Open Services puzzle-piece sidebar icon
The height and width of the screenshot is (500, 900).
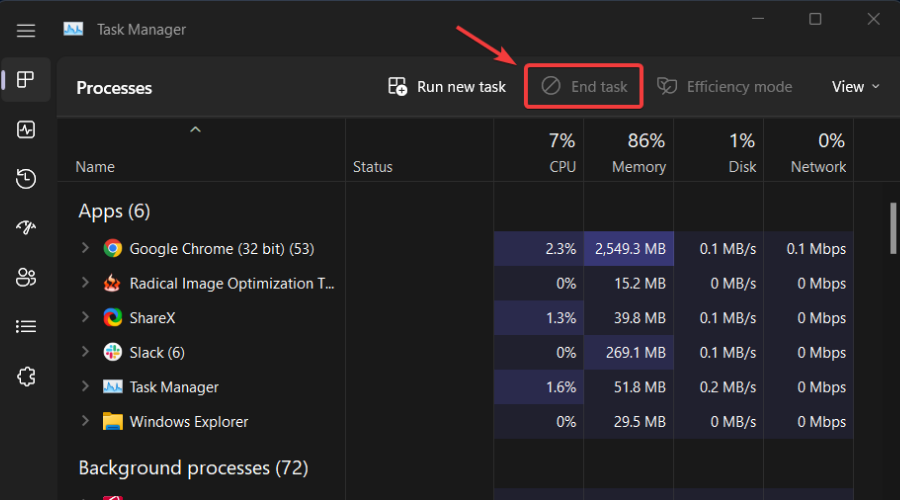point(26,376)
